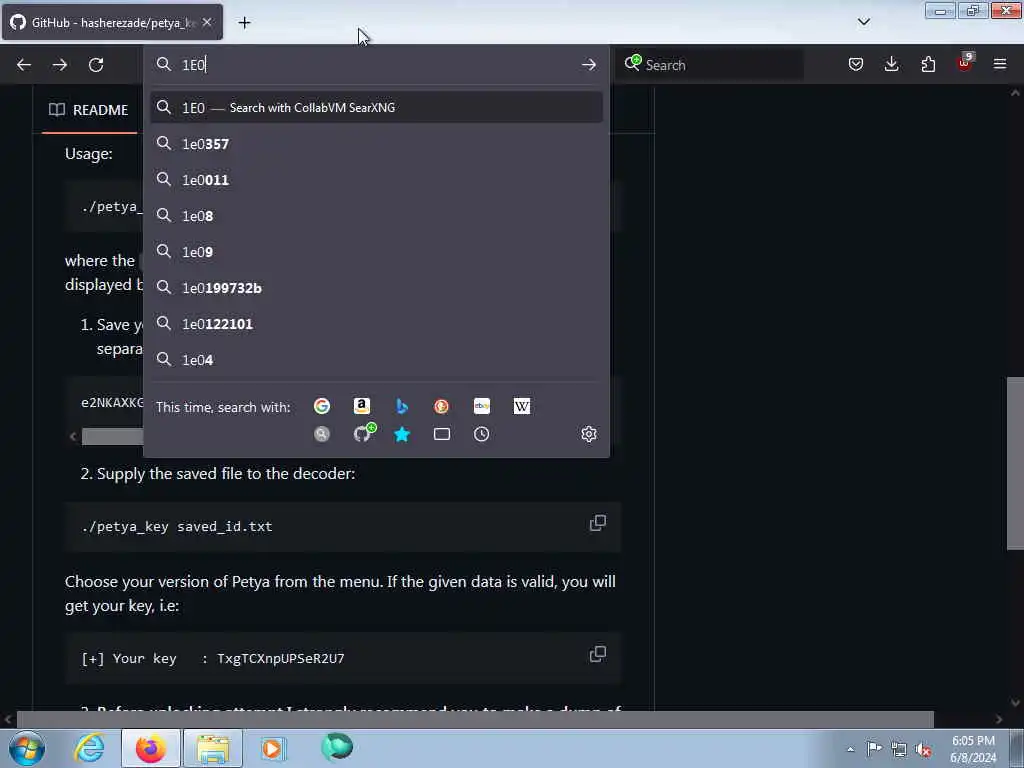Add GitHub search engine icon
Viewport: 1024px width, 768px height.
tap(363, 433)
